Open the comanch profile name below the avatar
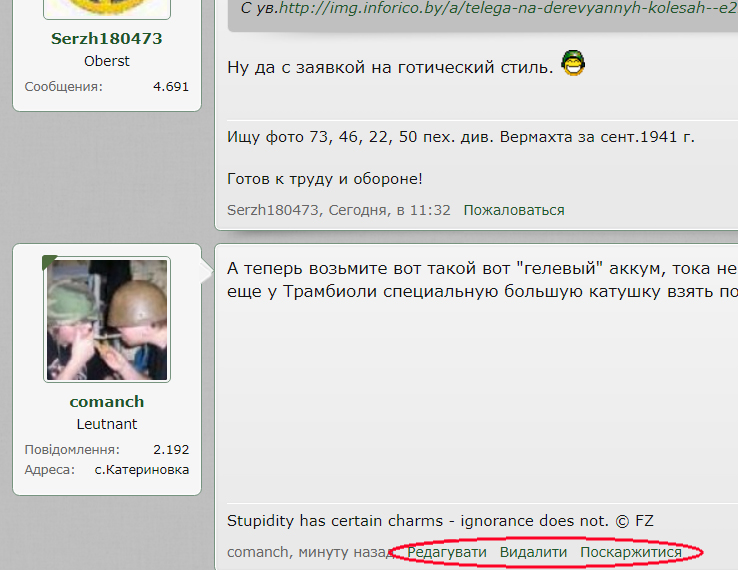This screenshot has height=570, width=738. [107, 401]
